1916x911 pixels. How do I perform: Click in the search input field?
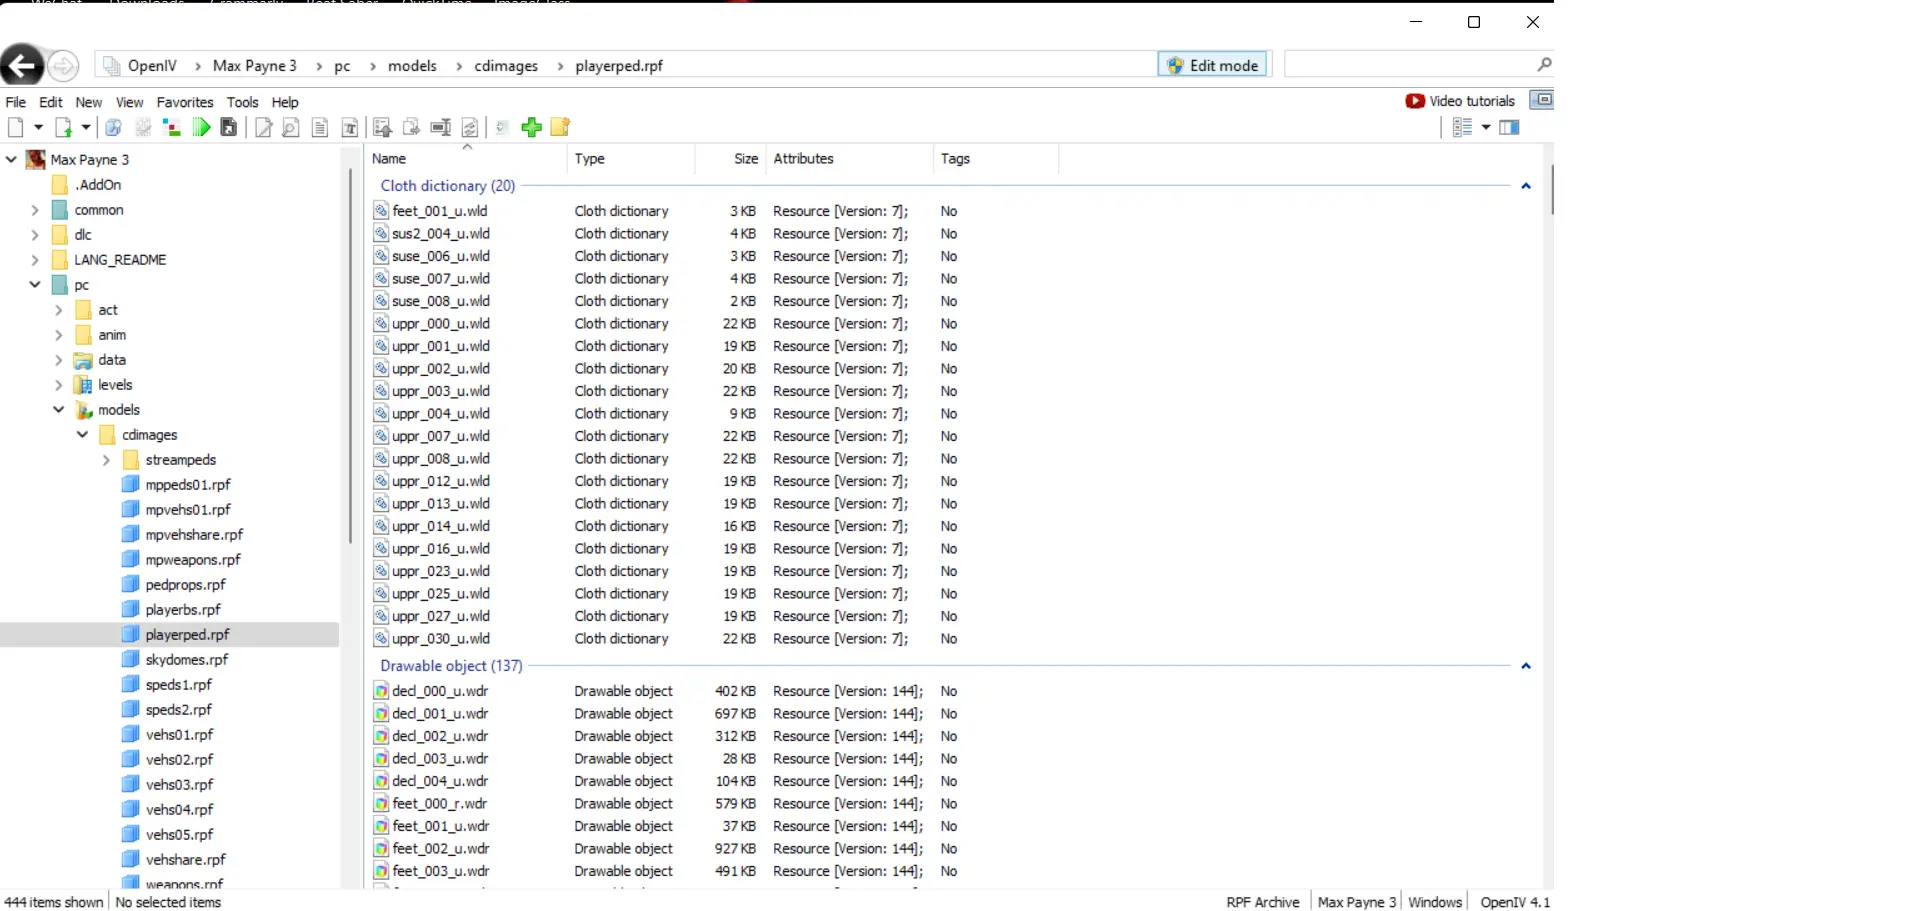1410,65
